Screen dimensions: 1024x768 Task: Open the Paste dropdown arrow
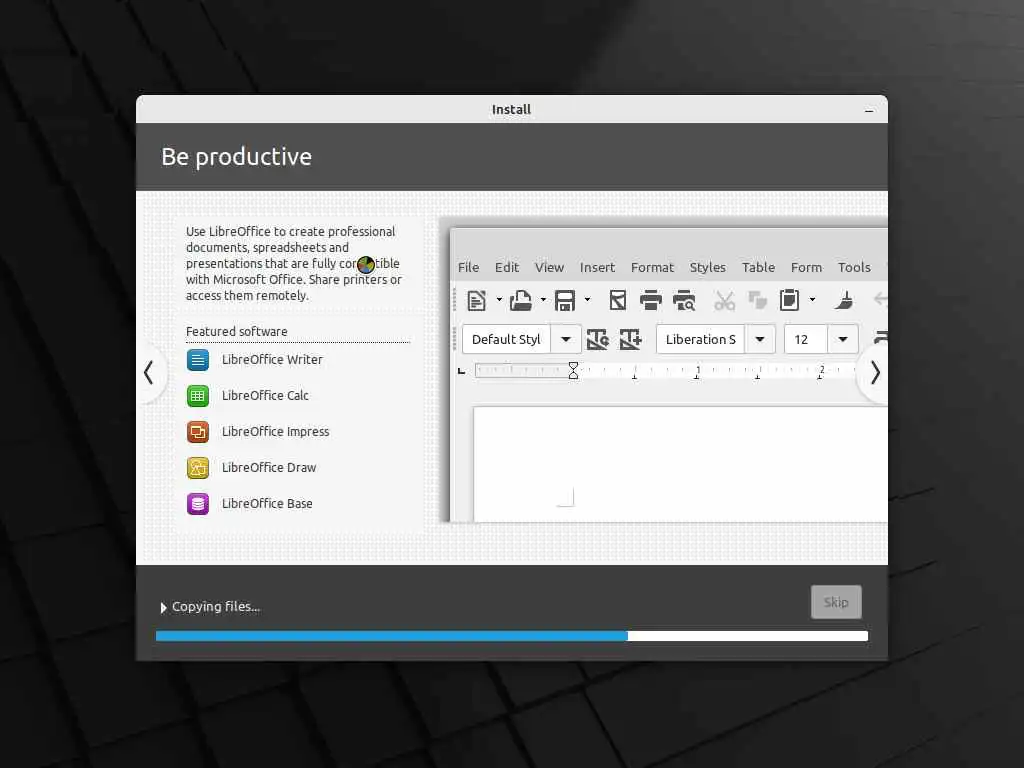tap(812, 300)
